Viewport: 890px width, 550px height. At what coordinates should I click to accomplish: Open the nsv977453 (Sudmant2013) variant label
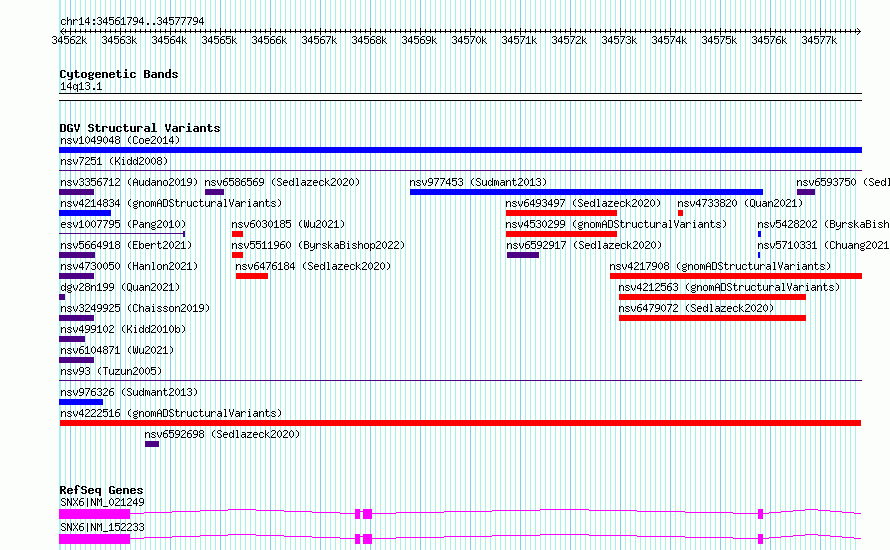478,182
